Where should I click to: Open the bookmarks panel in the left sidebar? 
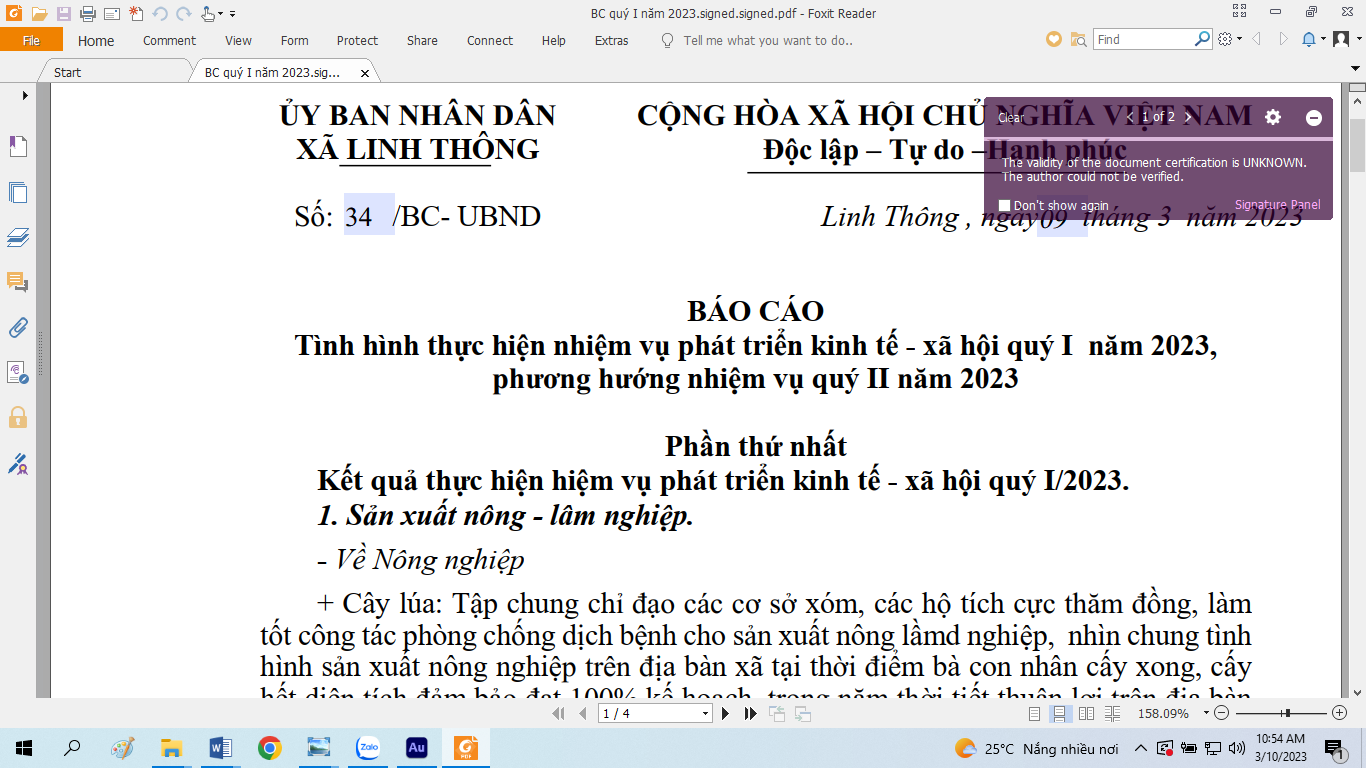(x=18, y=147)
